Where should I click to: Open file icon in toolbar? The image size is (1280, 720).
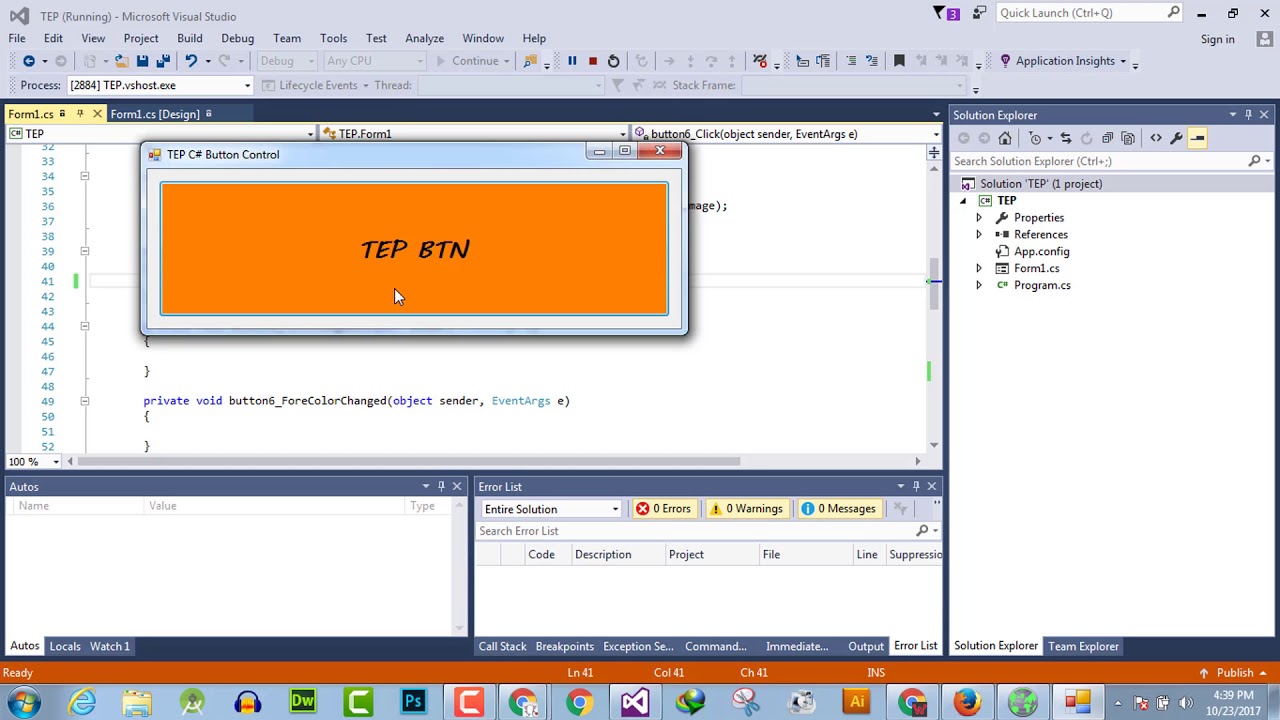pyautogui.click(x=121, y=61)
